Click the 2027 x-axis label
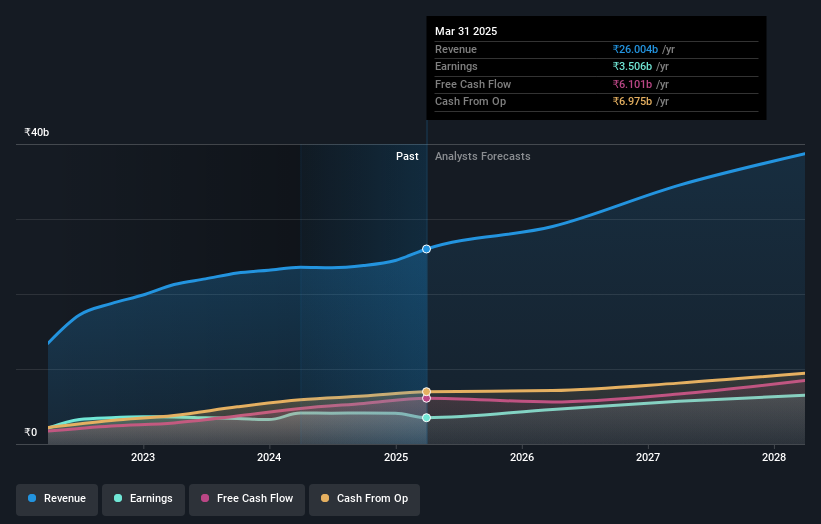This screenshot has width=821, height=524. (648, 458)
